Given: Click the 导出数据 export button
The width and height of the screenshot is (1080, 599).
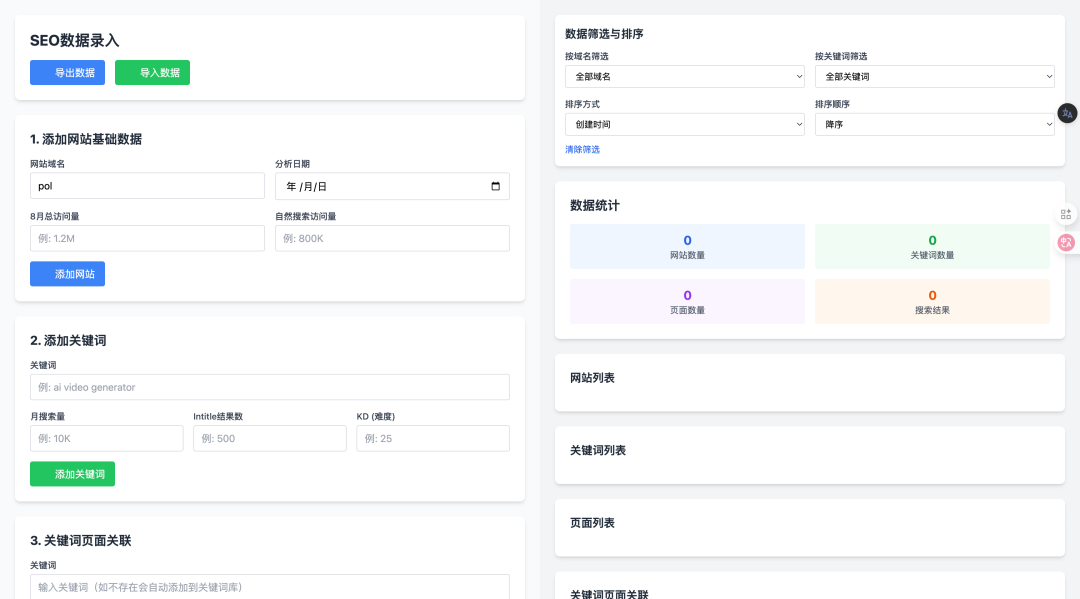Looking at the screenshot, I should pyautogui.click(x=68, y=72).
